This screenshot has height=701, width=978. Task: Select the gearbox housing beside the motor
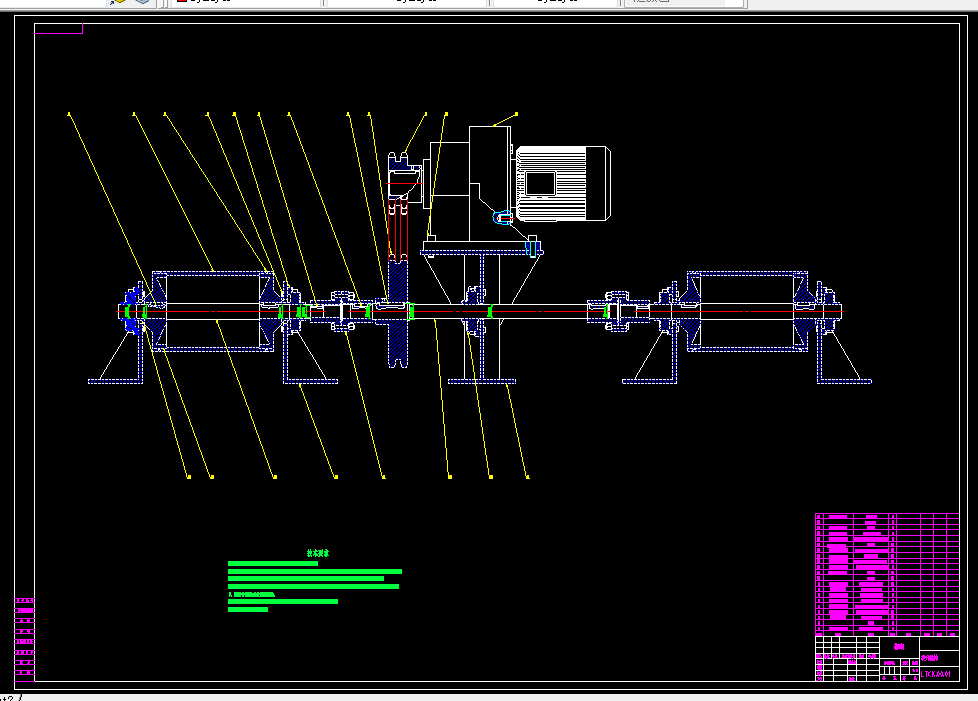coord(470,183)
